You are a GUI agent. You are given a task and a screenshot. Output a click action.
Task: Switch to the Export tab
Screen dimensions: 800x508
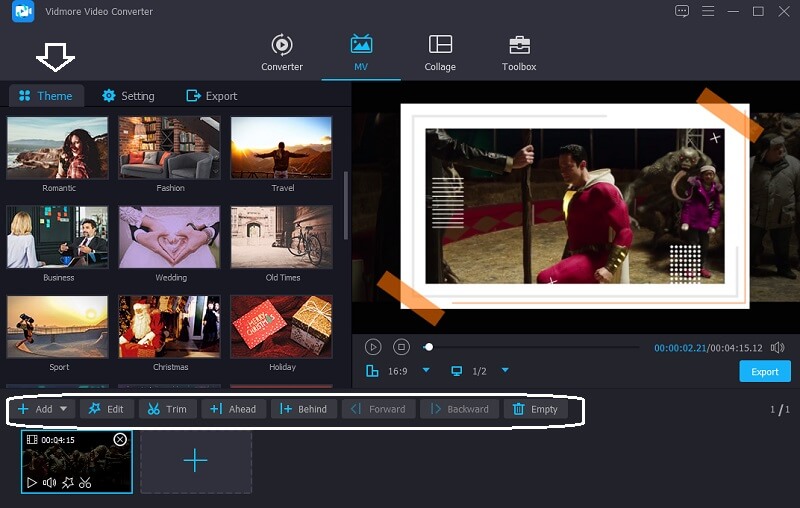pos(211,96)
